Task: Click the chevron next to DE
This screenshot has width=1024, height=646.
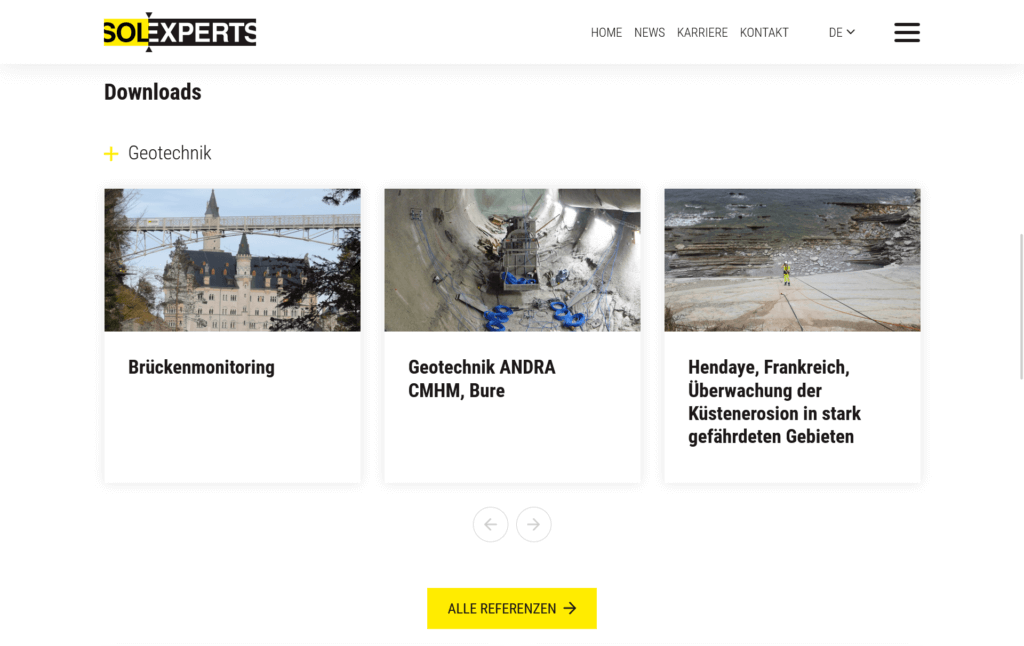Action: 850,32
